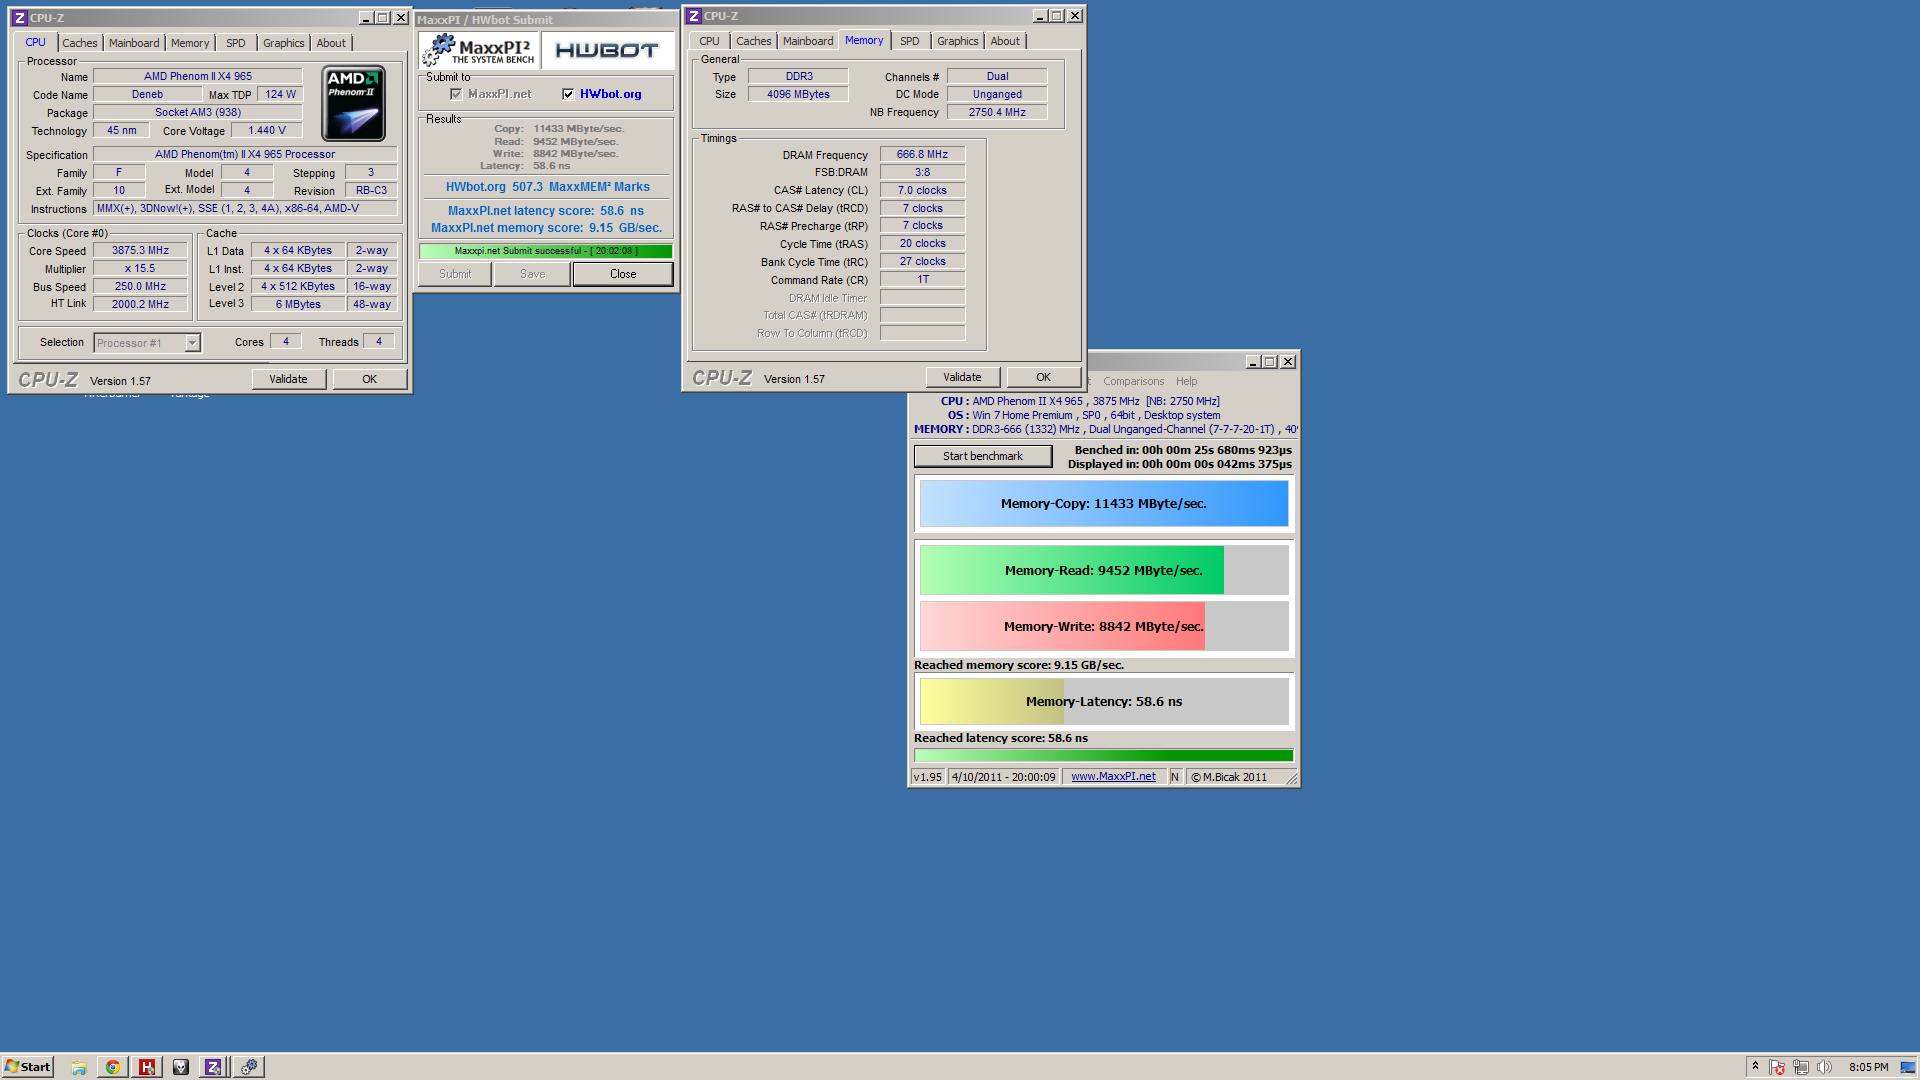The image size is (1920, 1080).
Task: Open the SPD tab in left CPU-Z
Action: 236,43
